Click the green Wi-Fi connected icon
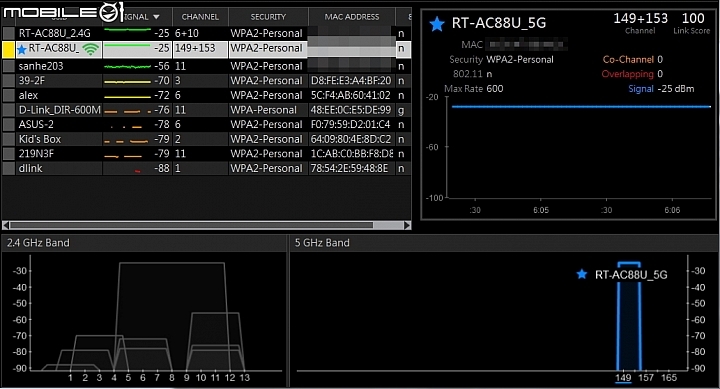Viewport: 720px width, 389px height. point(91,49)
